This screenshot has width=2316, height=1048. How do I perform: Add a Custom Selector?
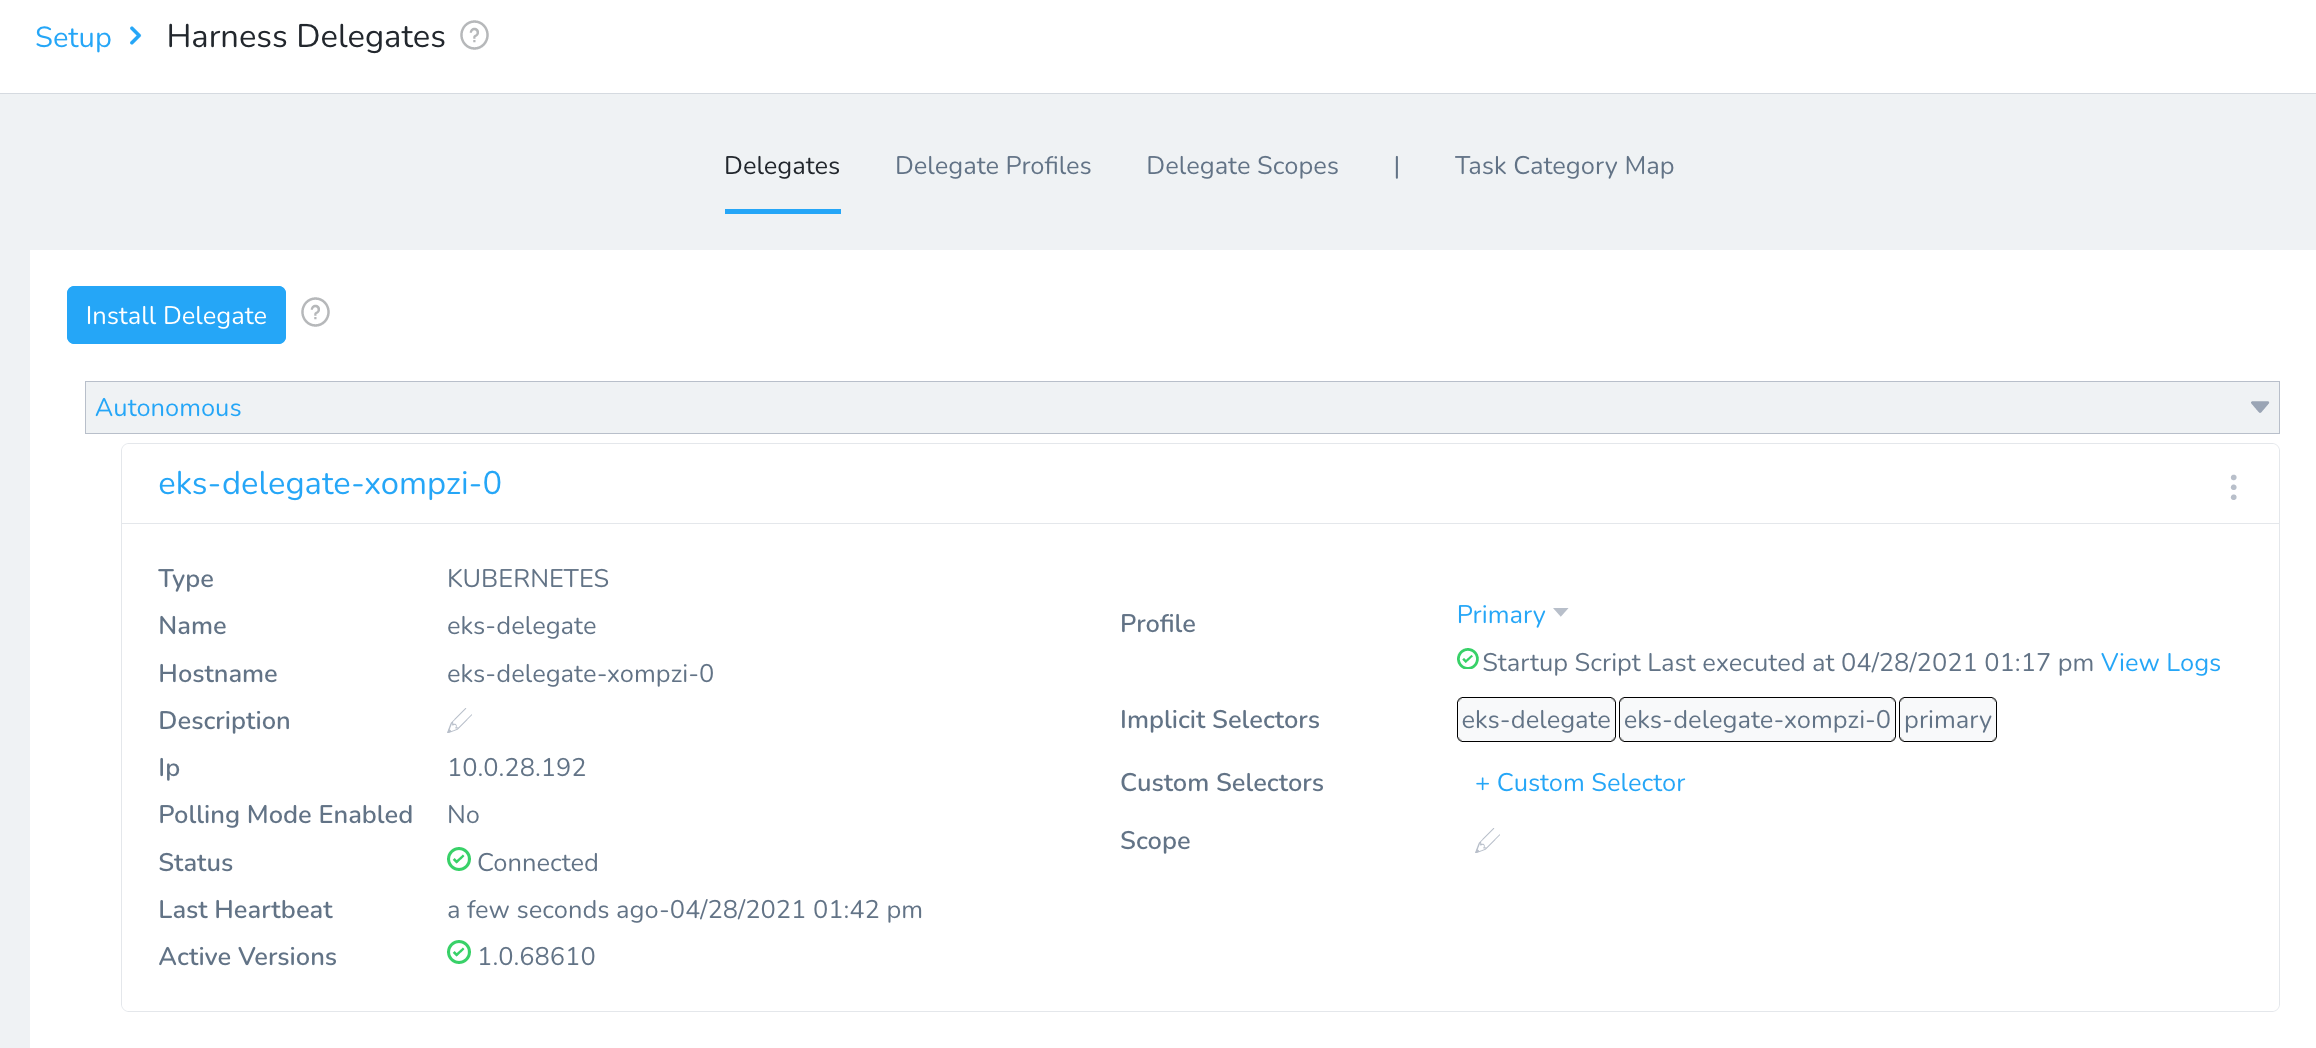pos(1580,783)
